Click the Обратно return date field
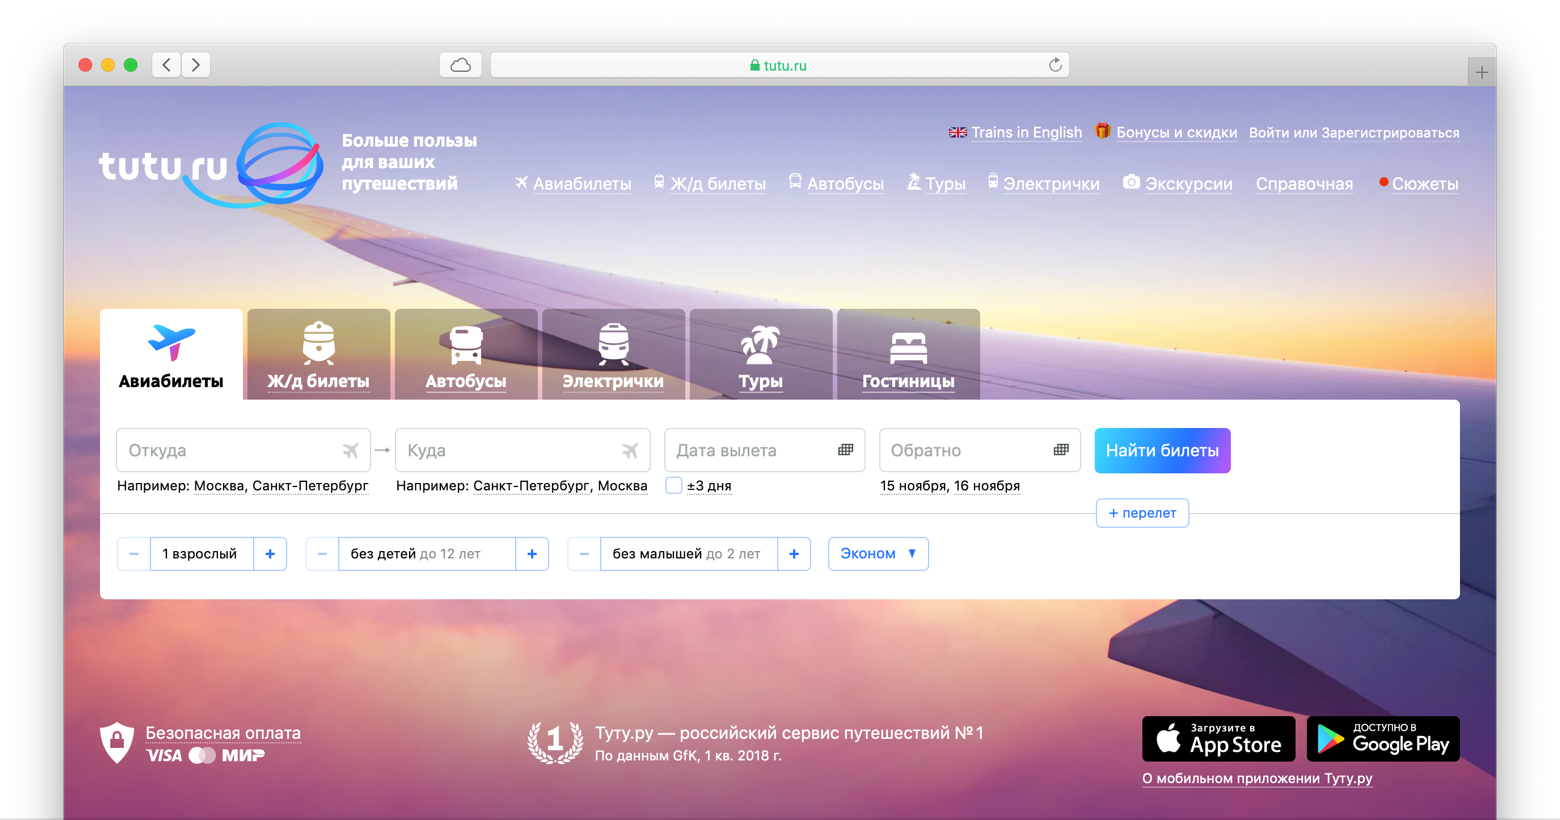Image resolution: width=1560 pixels, height=820 pixels. 980,450
